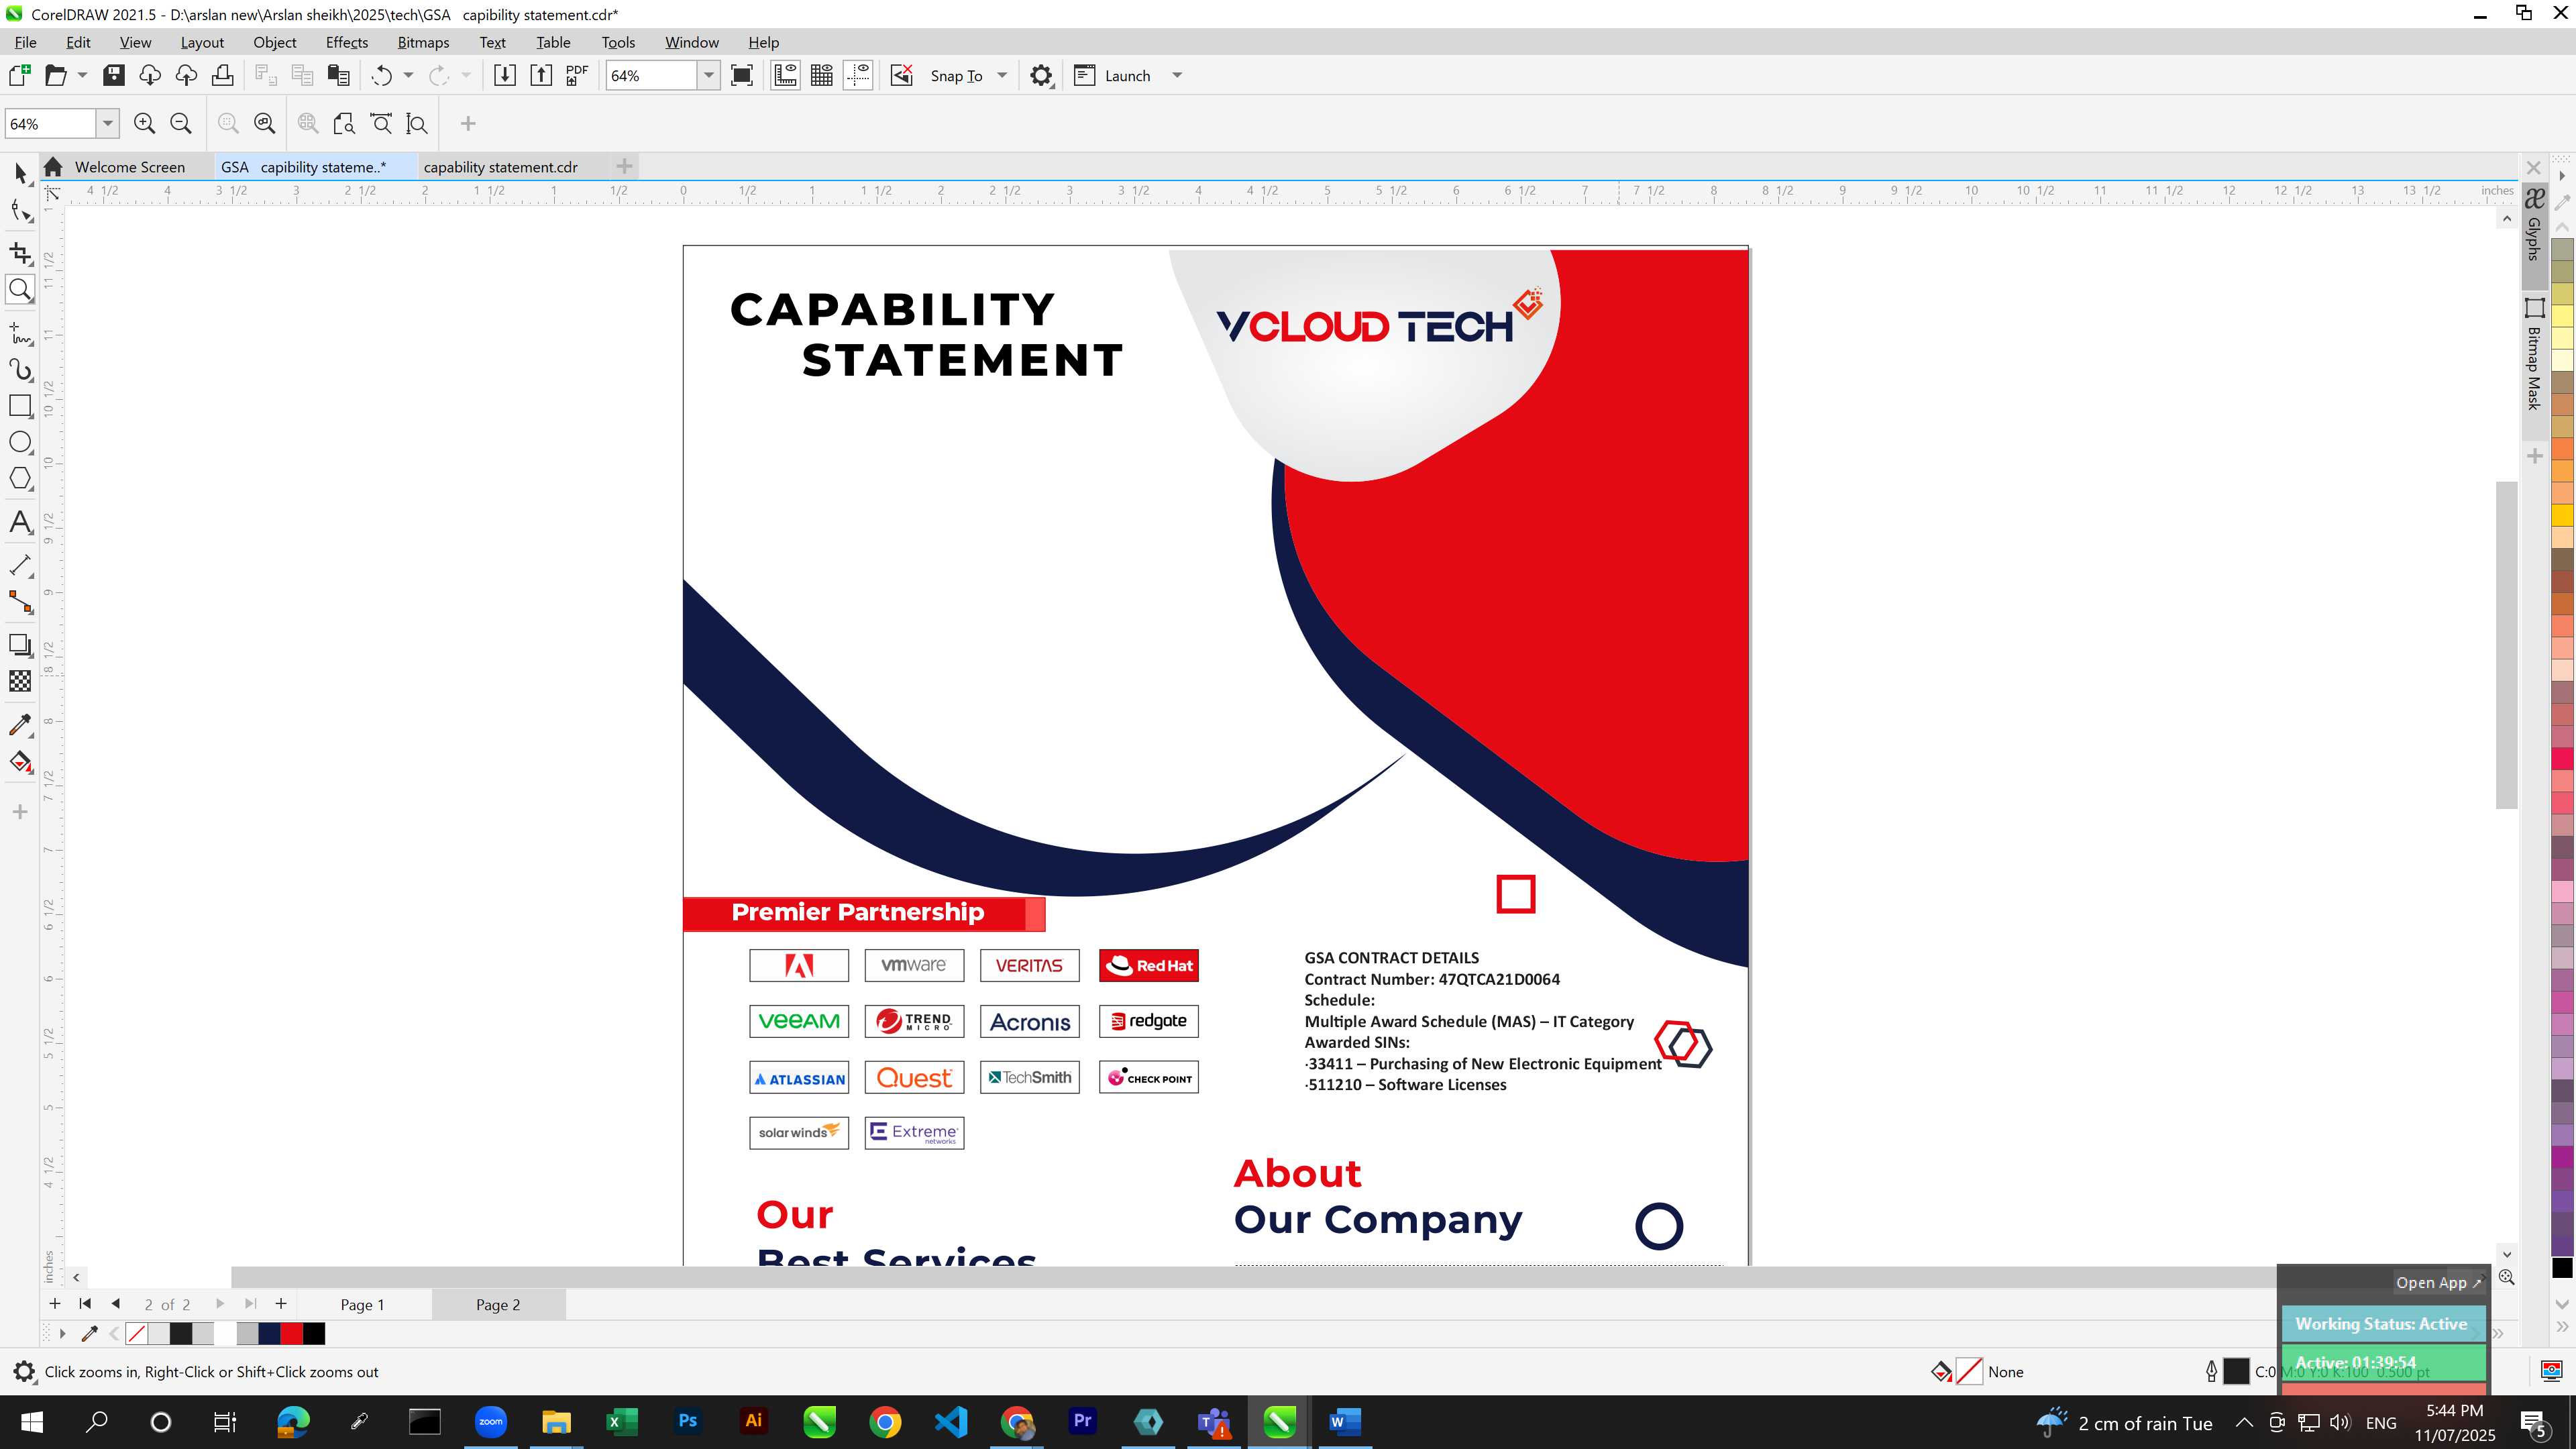The height and width of the screenshot is (1449, 2576).
Task: Expand document palette flyout arrow
Action: point(62,1334)
